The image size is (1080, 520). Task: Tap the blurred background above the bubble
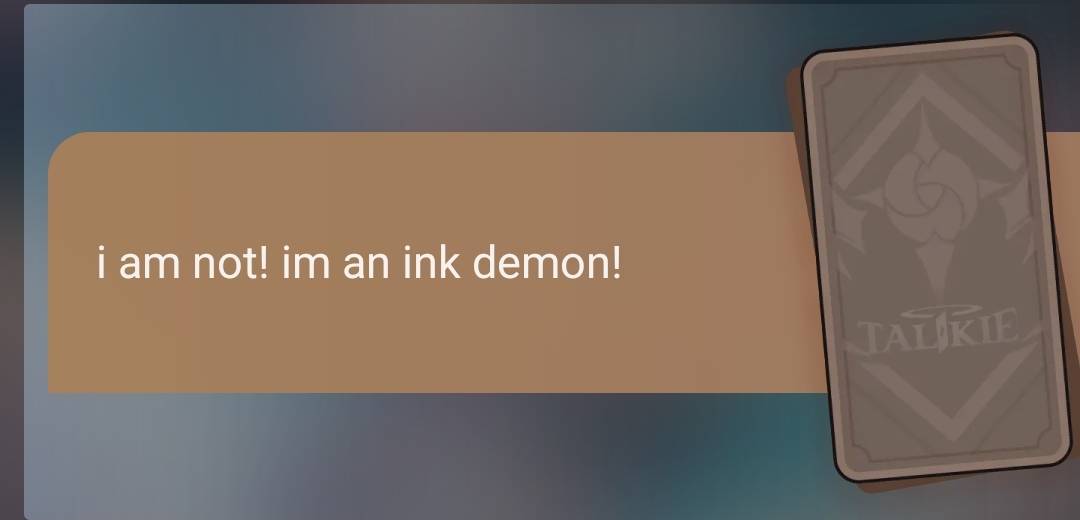(413, 69)
